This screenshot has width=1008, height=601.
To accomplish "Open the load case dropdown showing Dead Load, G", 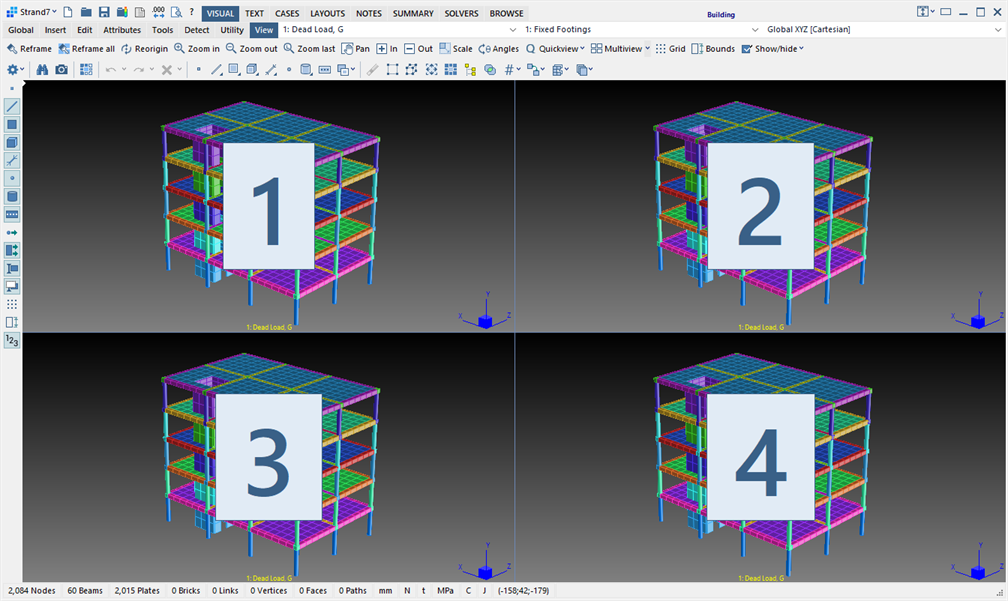I will tap(399, 30).
